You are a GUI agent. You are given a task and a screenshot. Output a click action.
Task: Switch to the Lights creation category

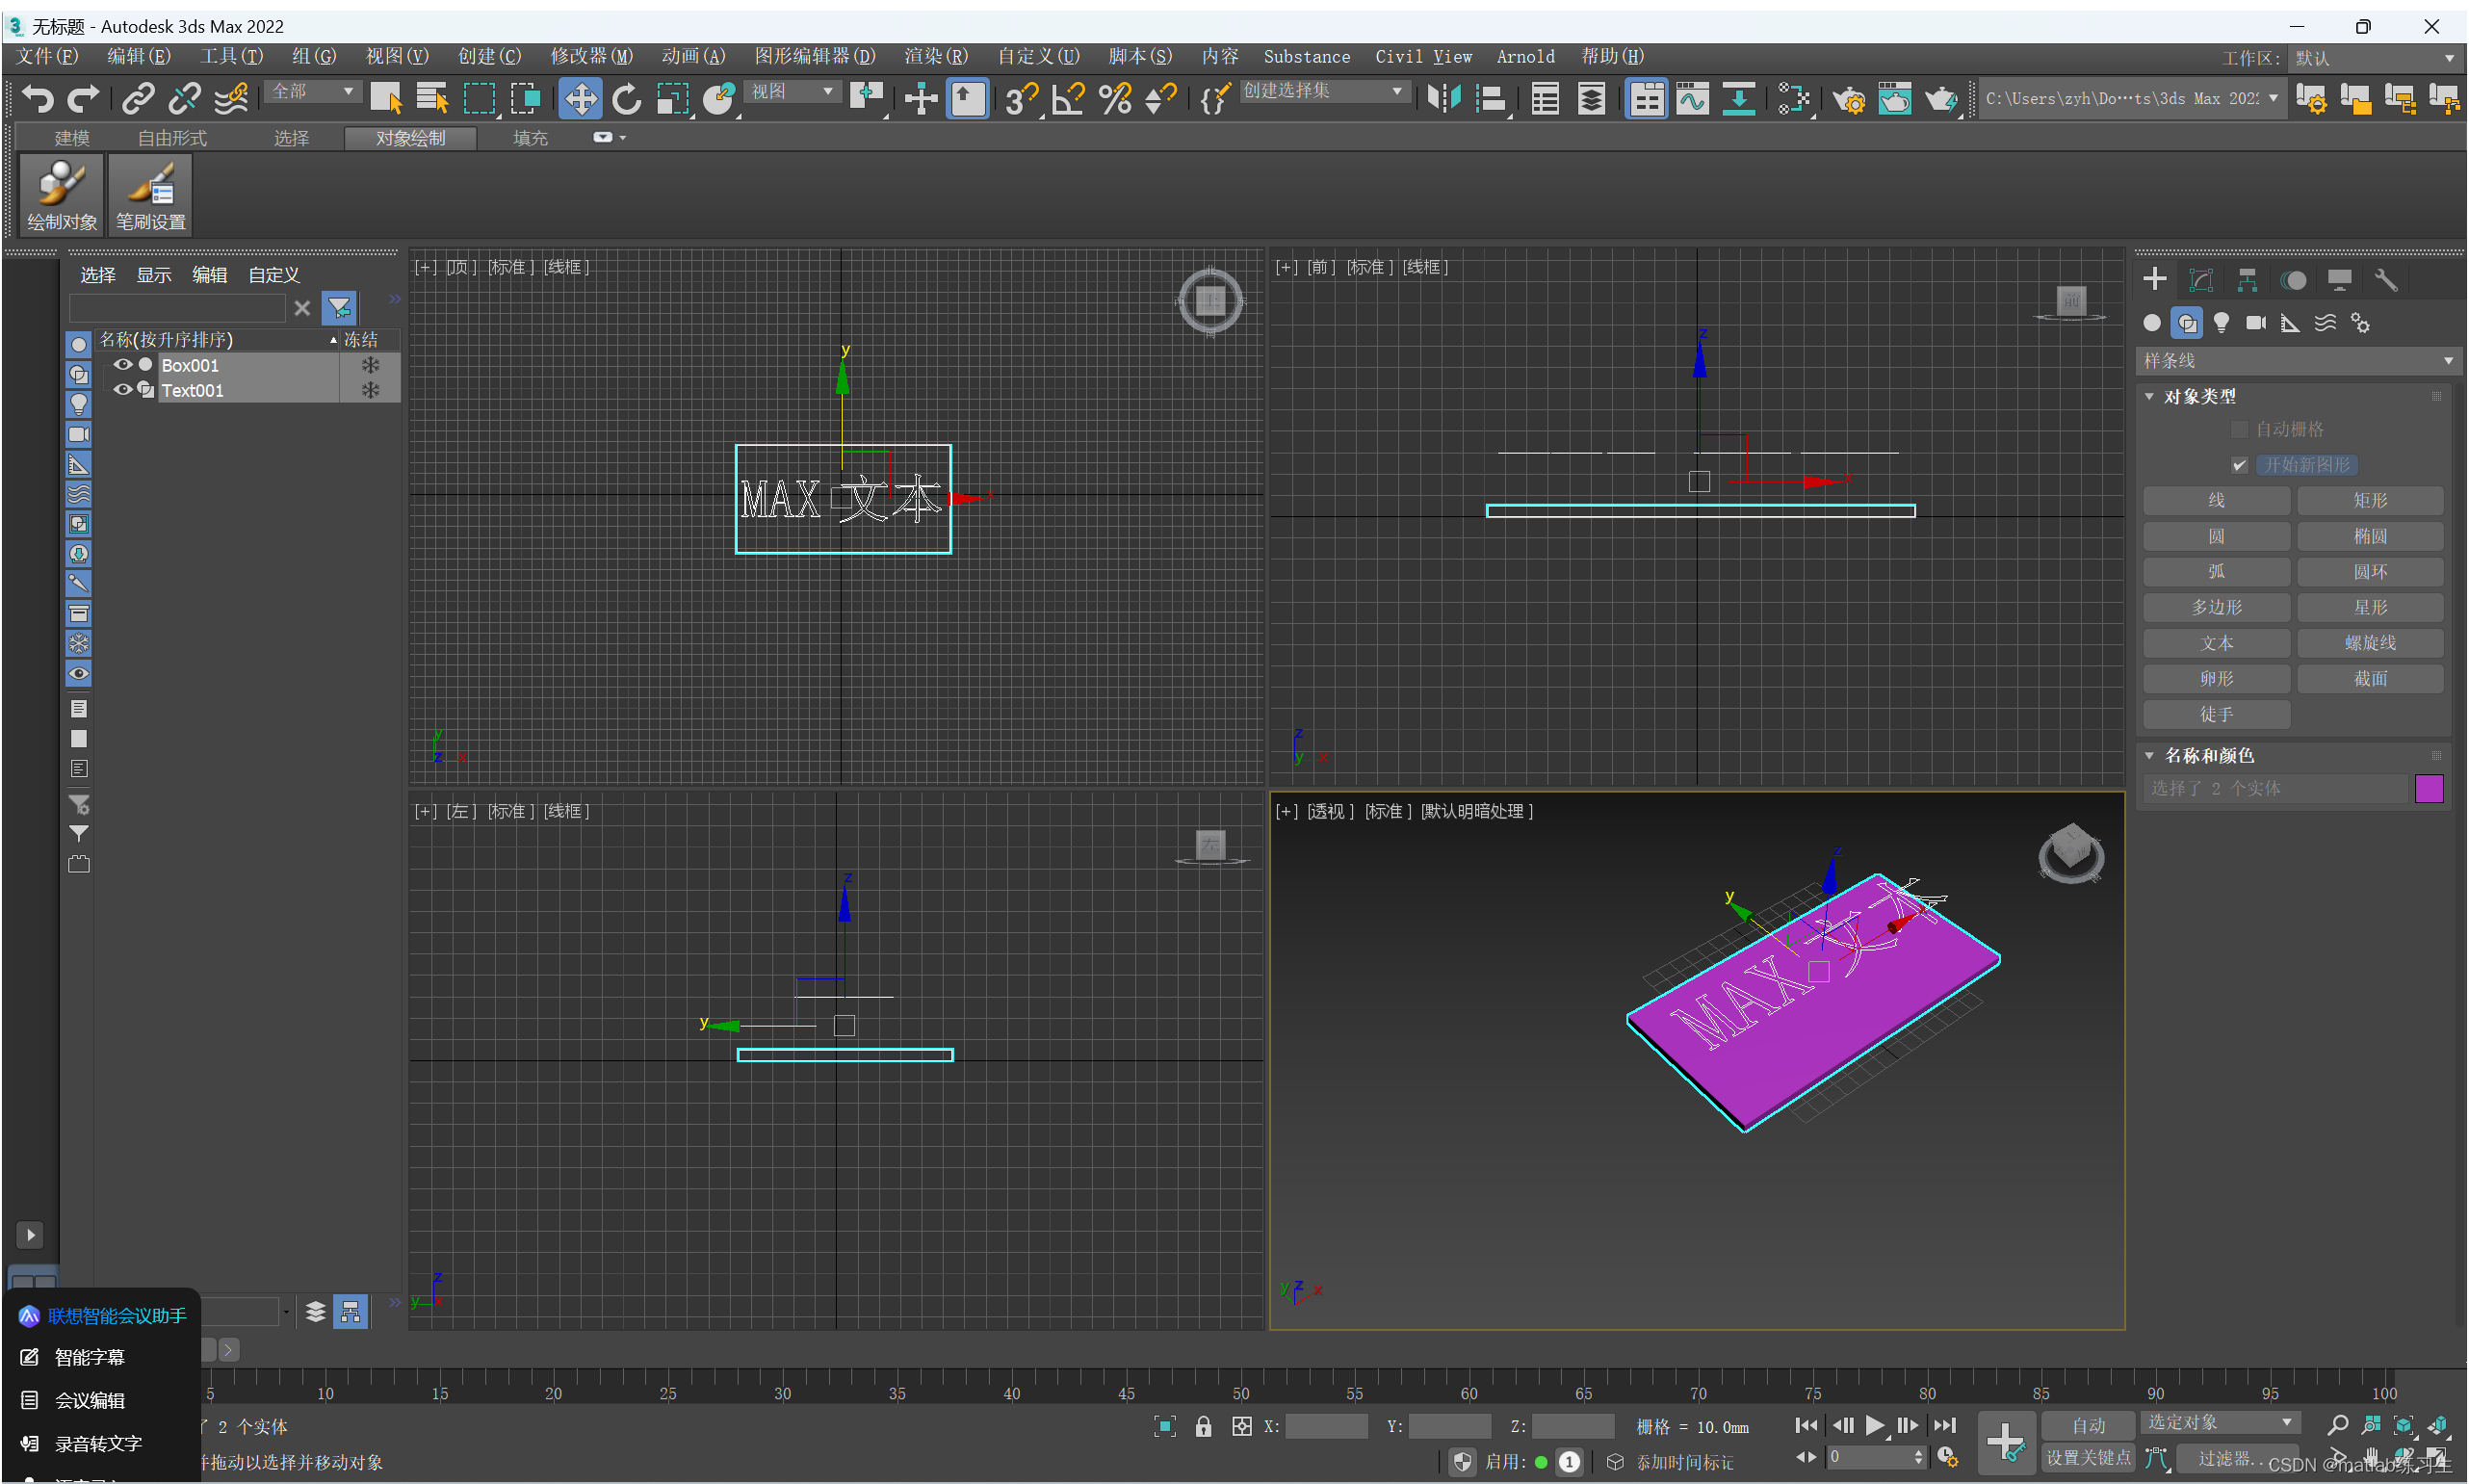coord(2222,322)
